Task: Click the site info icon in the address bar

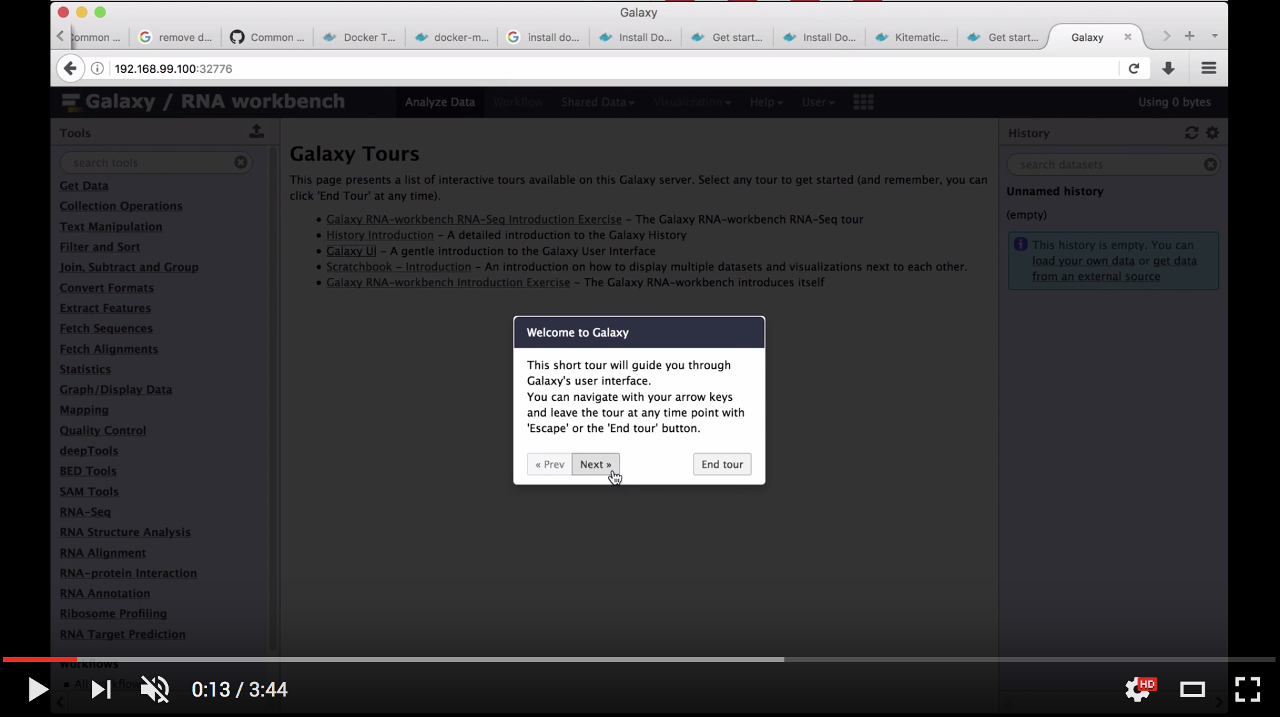Action: [x=97, y=68]
